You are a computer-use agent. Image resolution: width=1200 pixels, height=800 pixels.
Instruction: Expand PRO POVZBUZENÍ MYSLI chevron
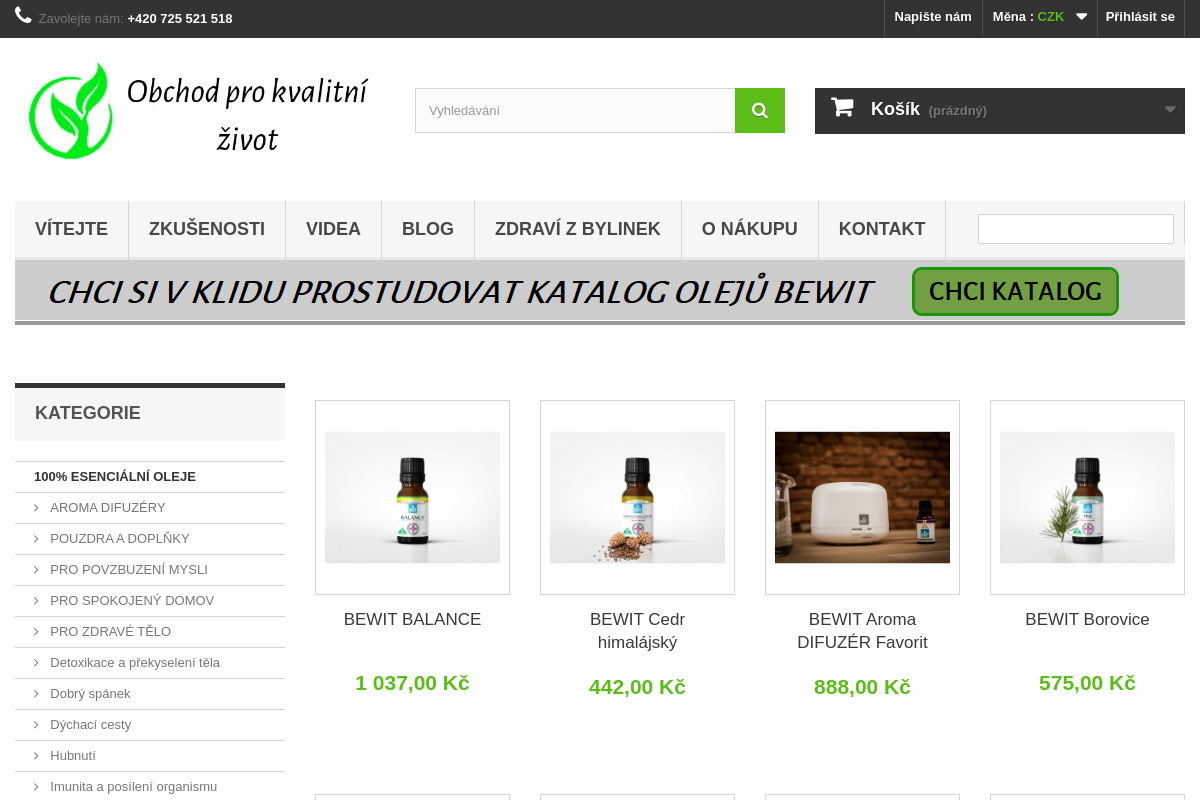tap(36, 570)
